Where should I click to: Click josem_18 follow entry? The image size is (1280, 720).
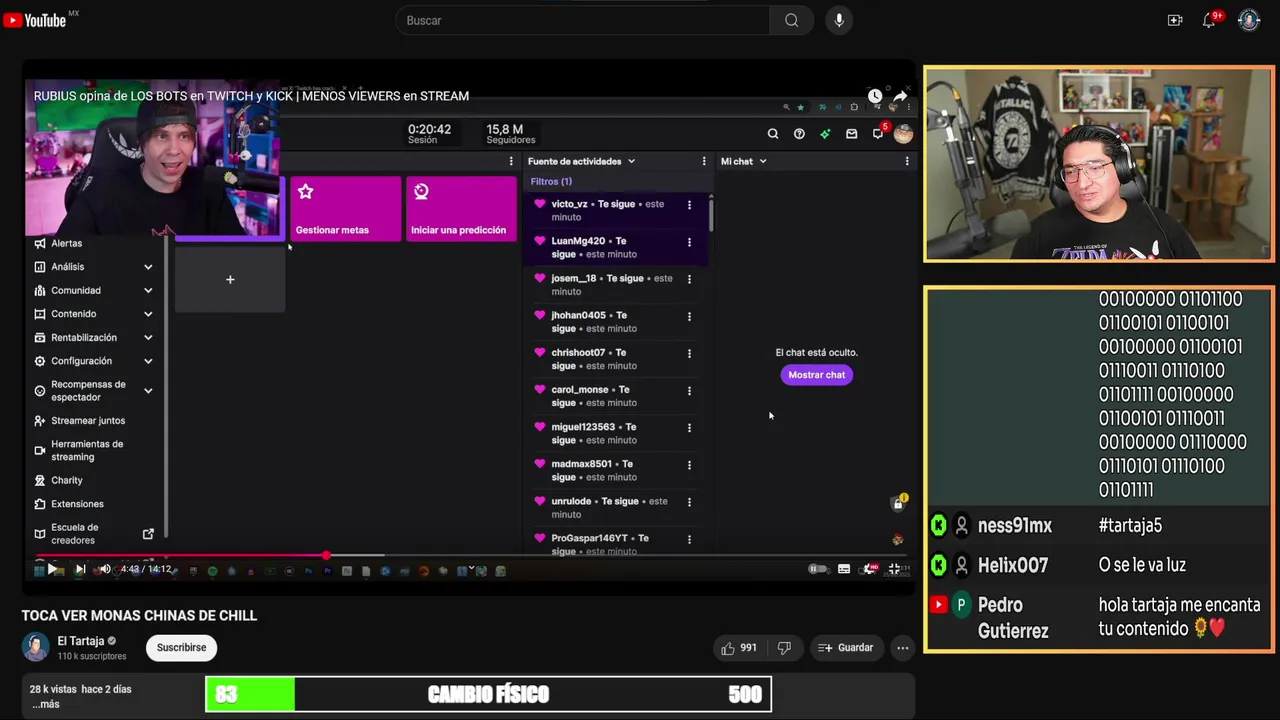pyautogui.click(x=615, y=285)
